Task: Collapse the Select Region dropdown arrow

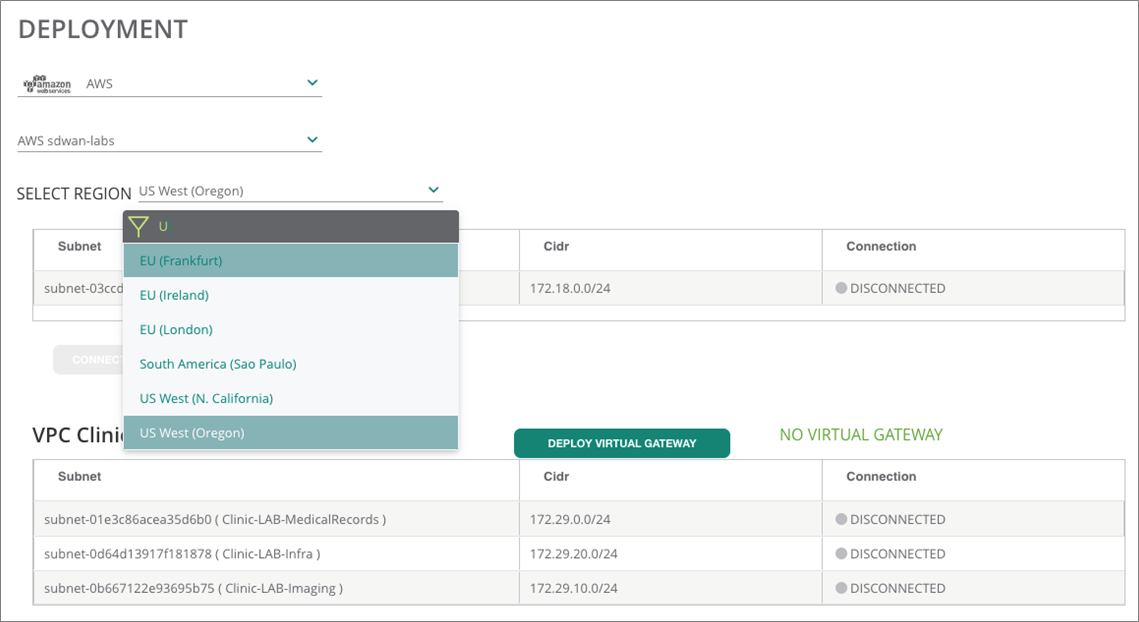Action: pos(434,190)
